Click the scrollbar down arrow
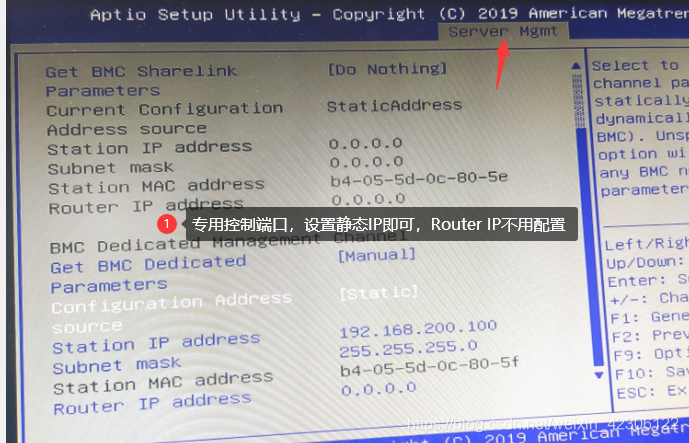Screen dimensions: 689x443 [598, 375]
